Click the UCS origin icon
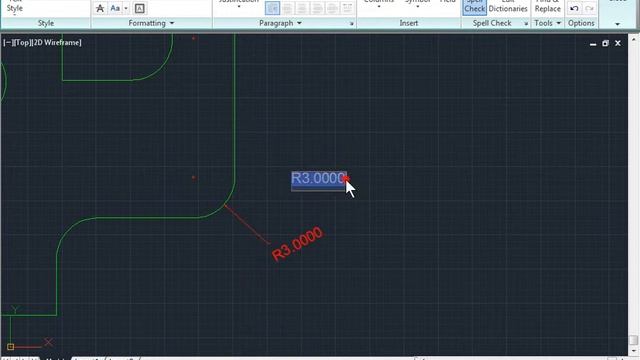Image resolution: width=640 pixels, height=360 pixels. (x=11, y=347)
